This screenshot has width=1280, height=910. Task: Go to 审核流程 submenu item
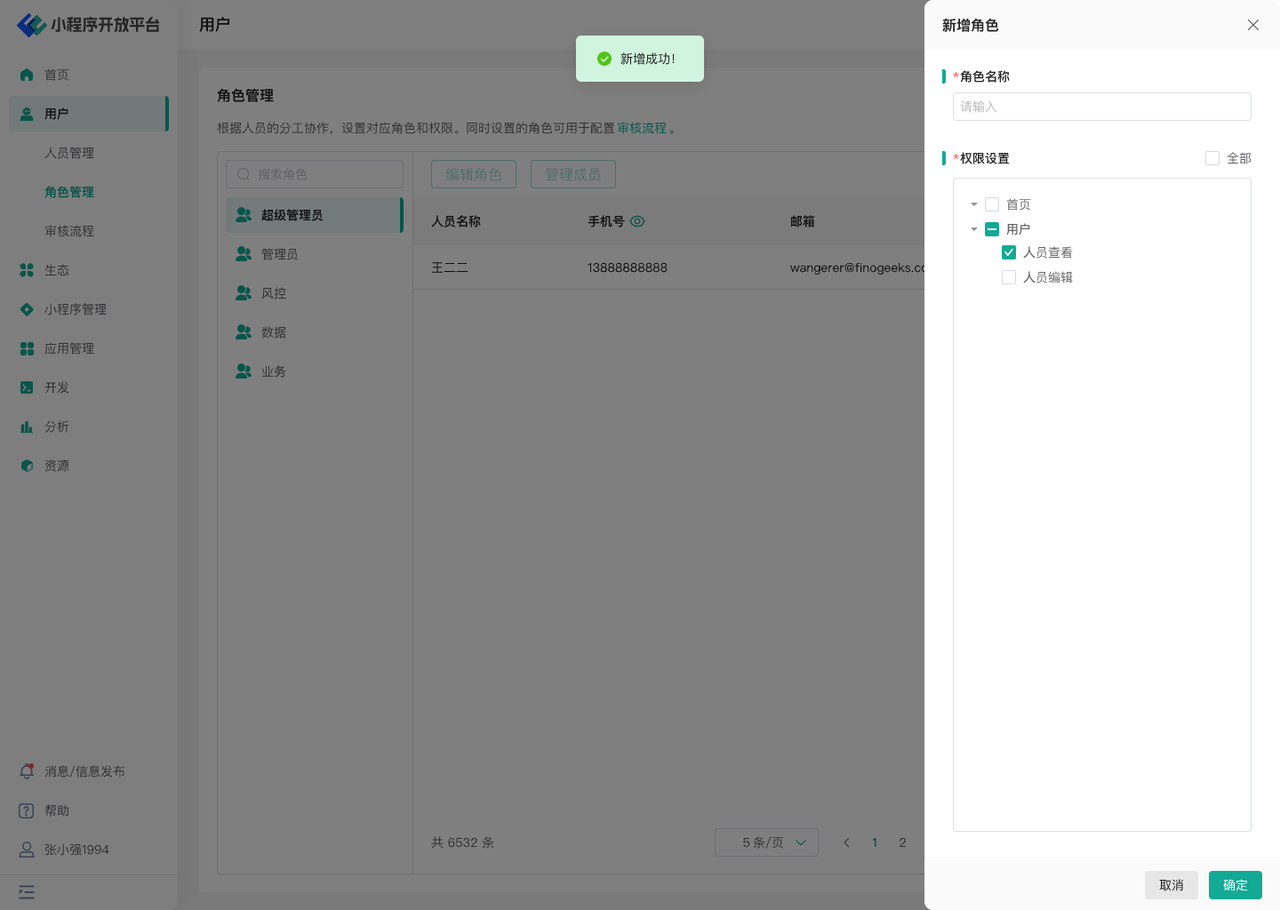click(69, 231)
